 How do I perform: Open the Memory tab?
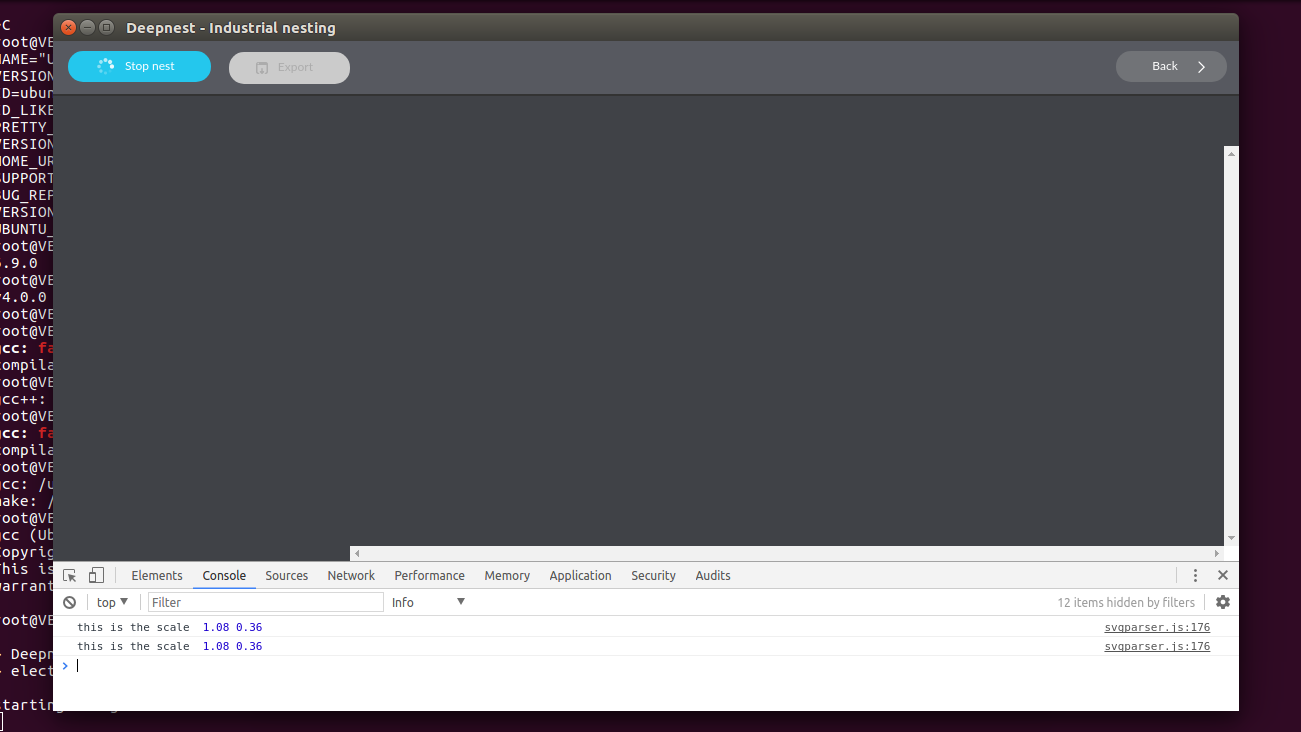(x=507, y=575)
